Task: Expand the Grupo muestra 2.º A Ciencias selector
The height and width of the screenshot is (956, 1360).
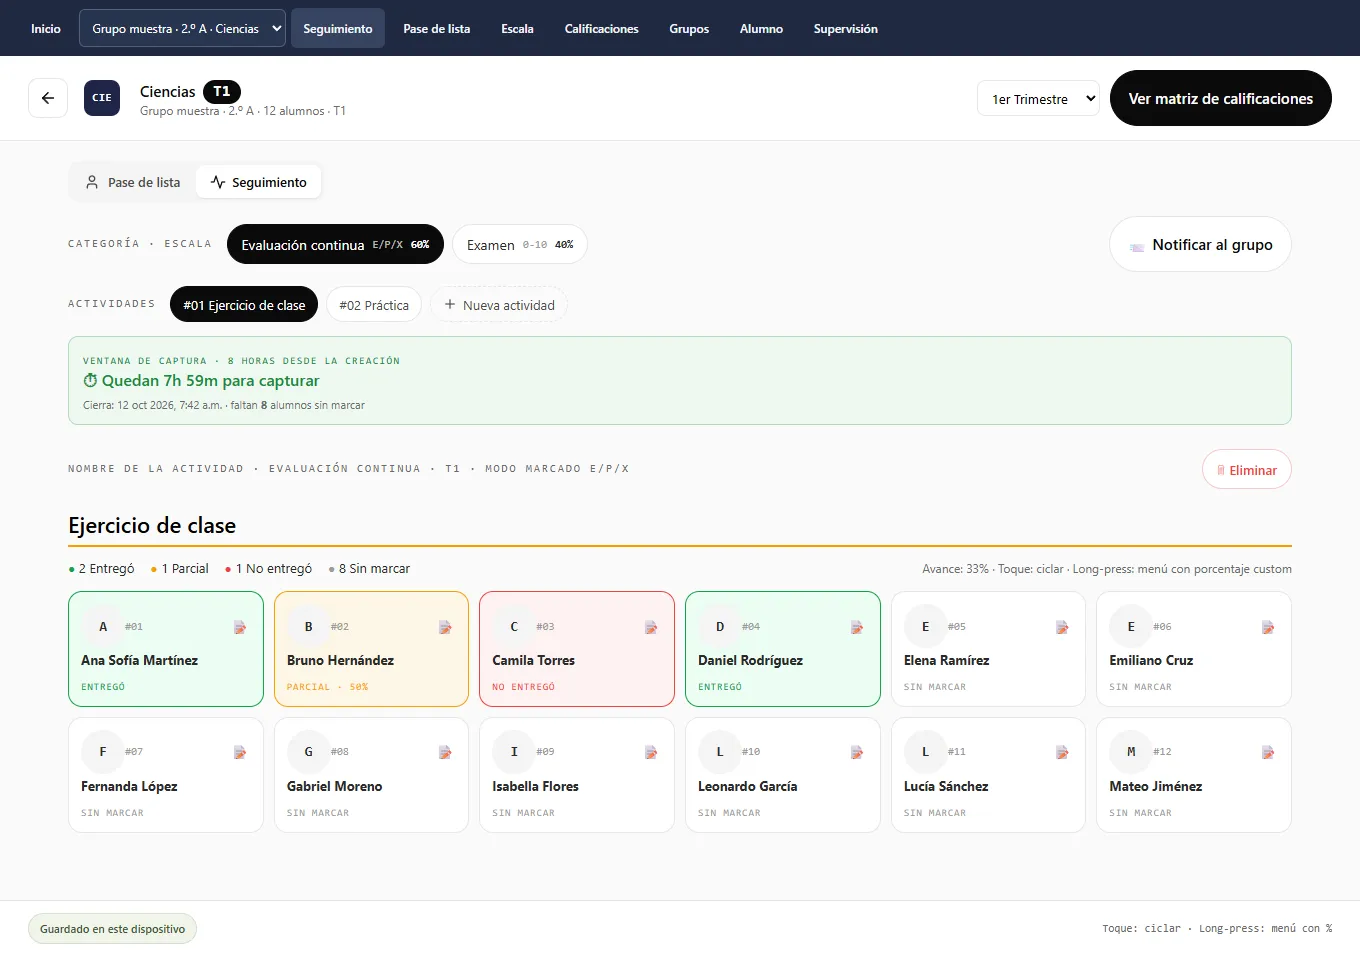Action: 182,29
